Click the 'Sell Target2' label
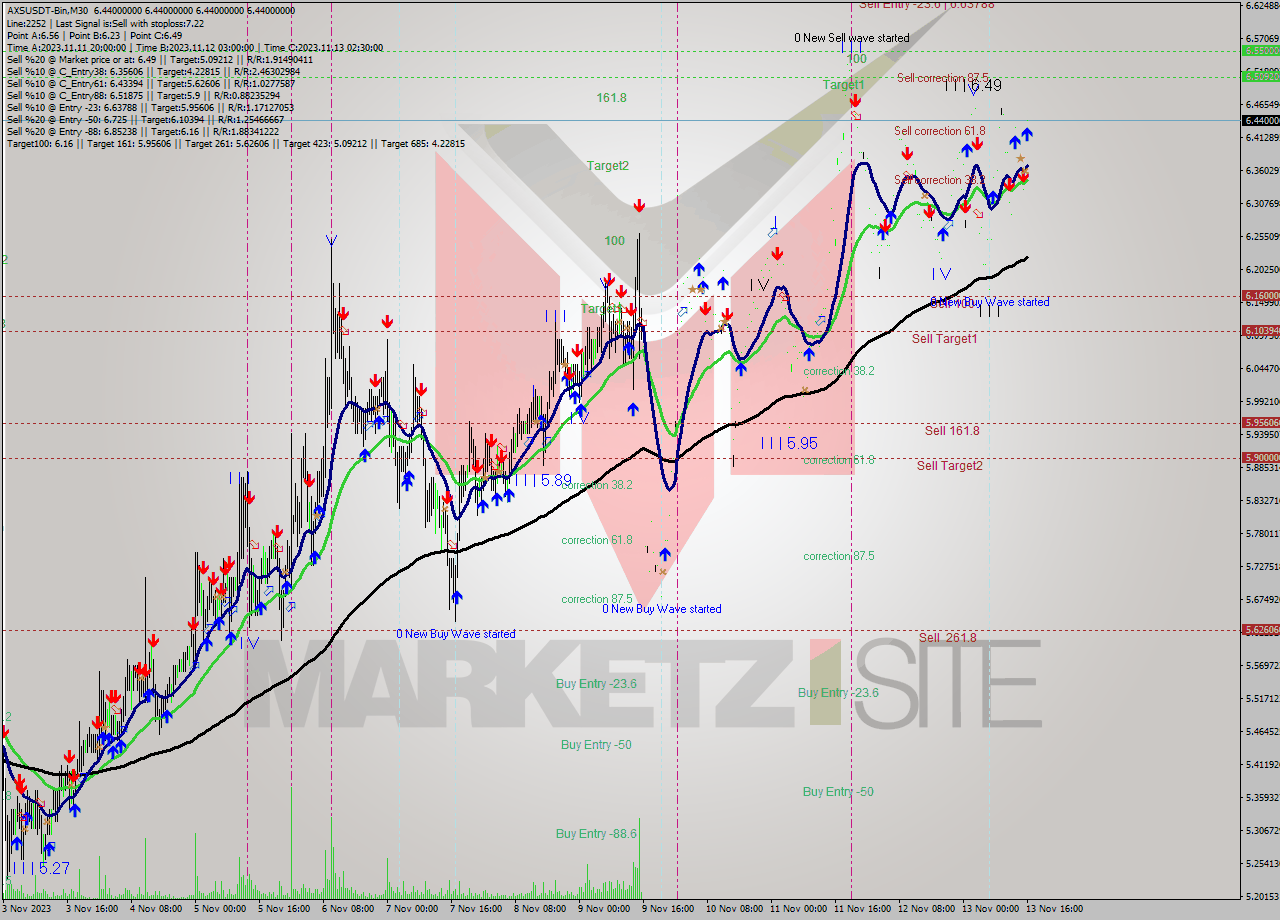1280x920 pixels. point(950,466)
